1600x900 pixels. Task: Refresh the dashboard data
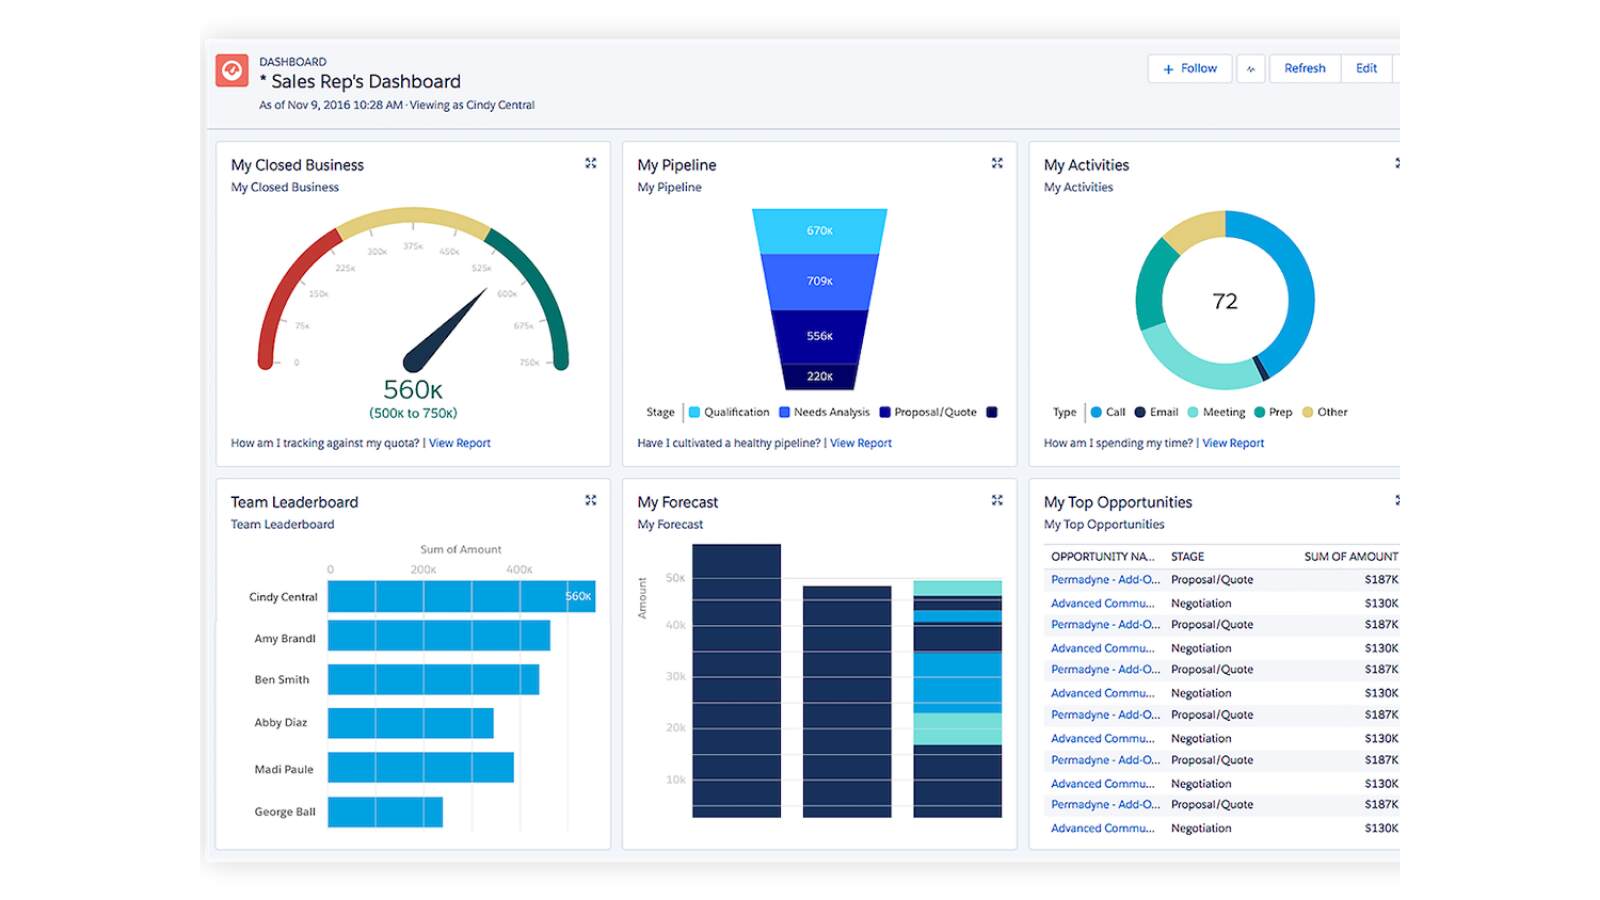(x=1304, y=69)
